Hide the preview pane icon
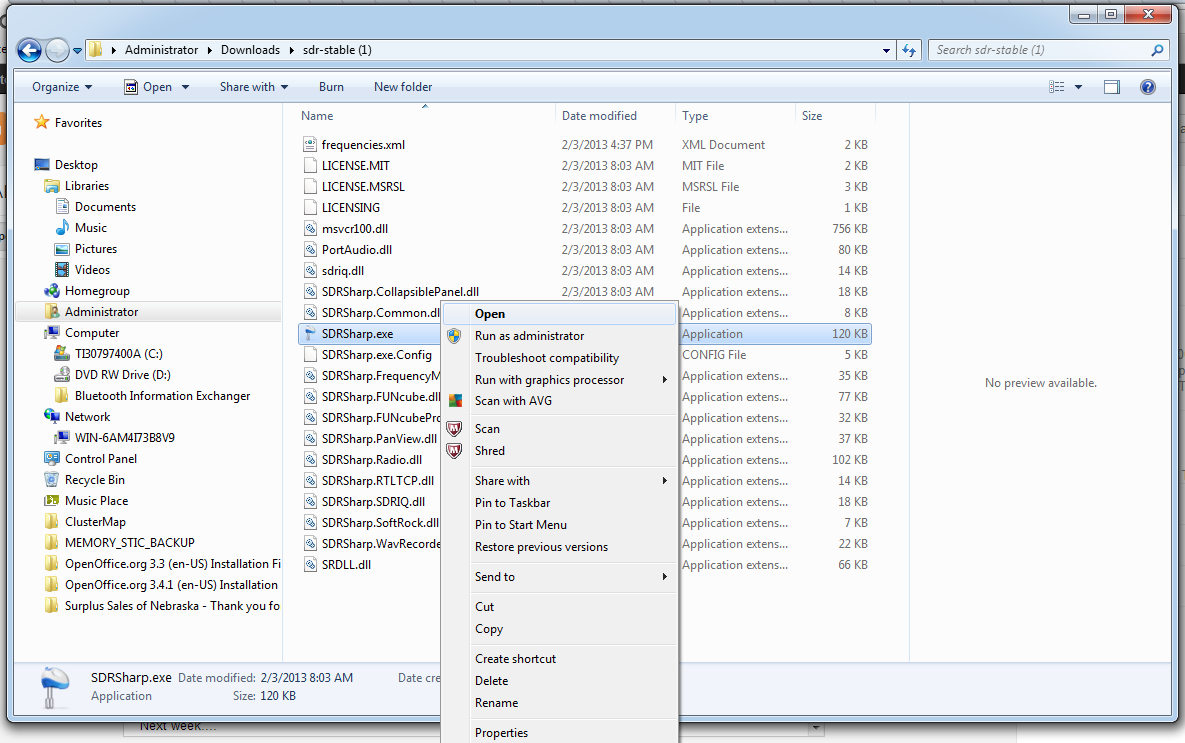1185x743 pixels. (x=1112, y=87)
